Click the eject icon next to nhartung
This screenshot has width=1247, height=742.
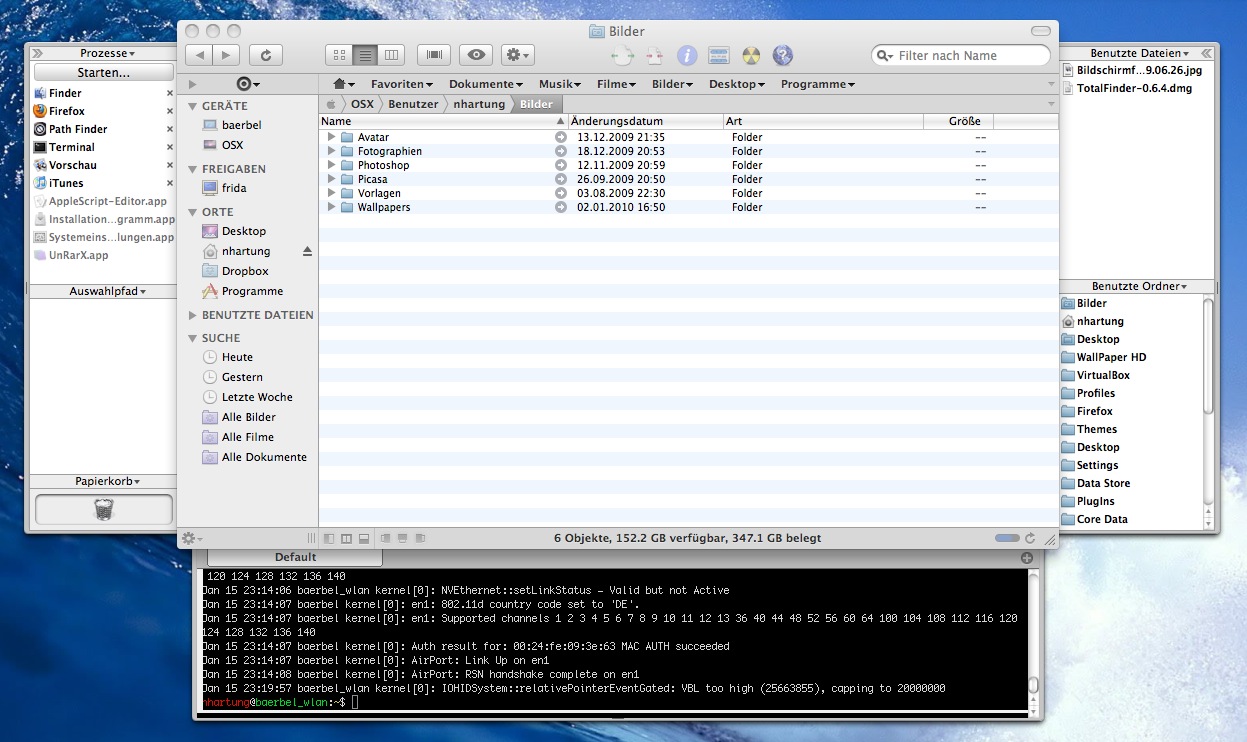[307, 251]
